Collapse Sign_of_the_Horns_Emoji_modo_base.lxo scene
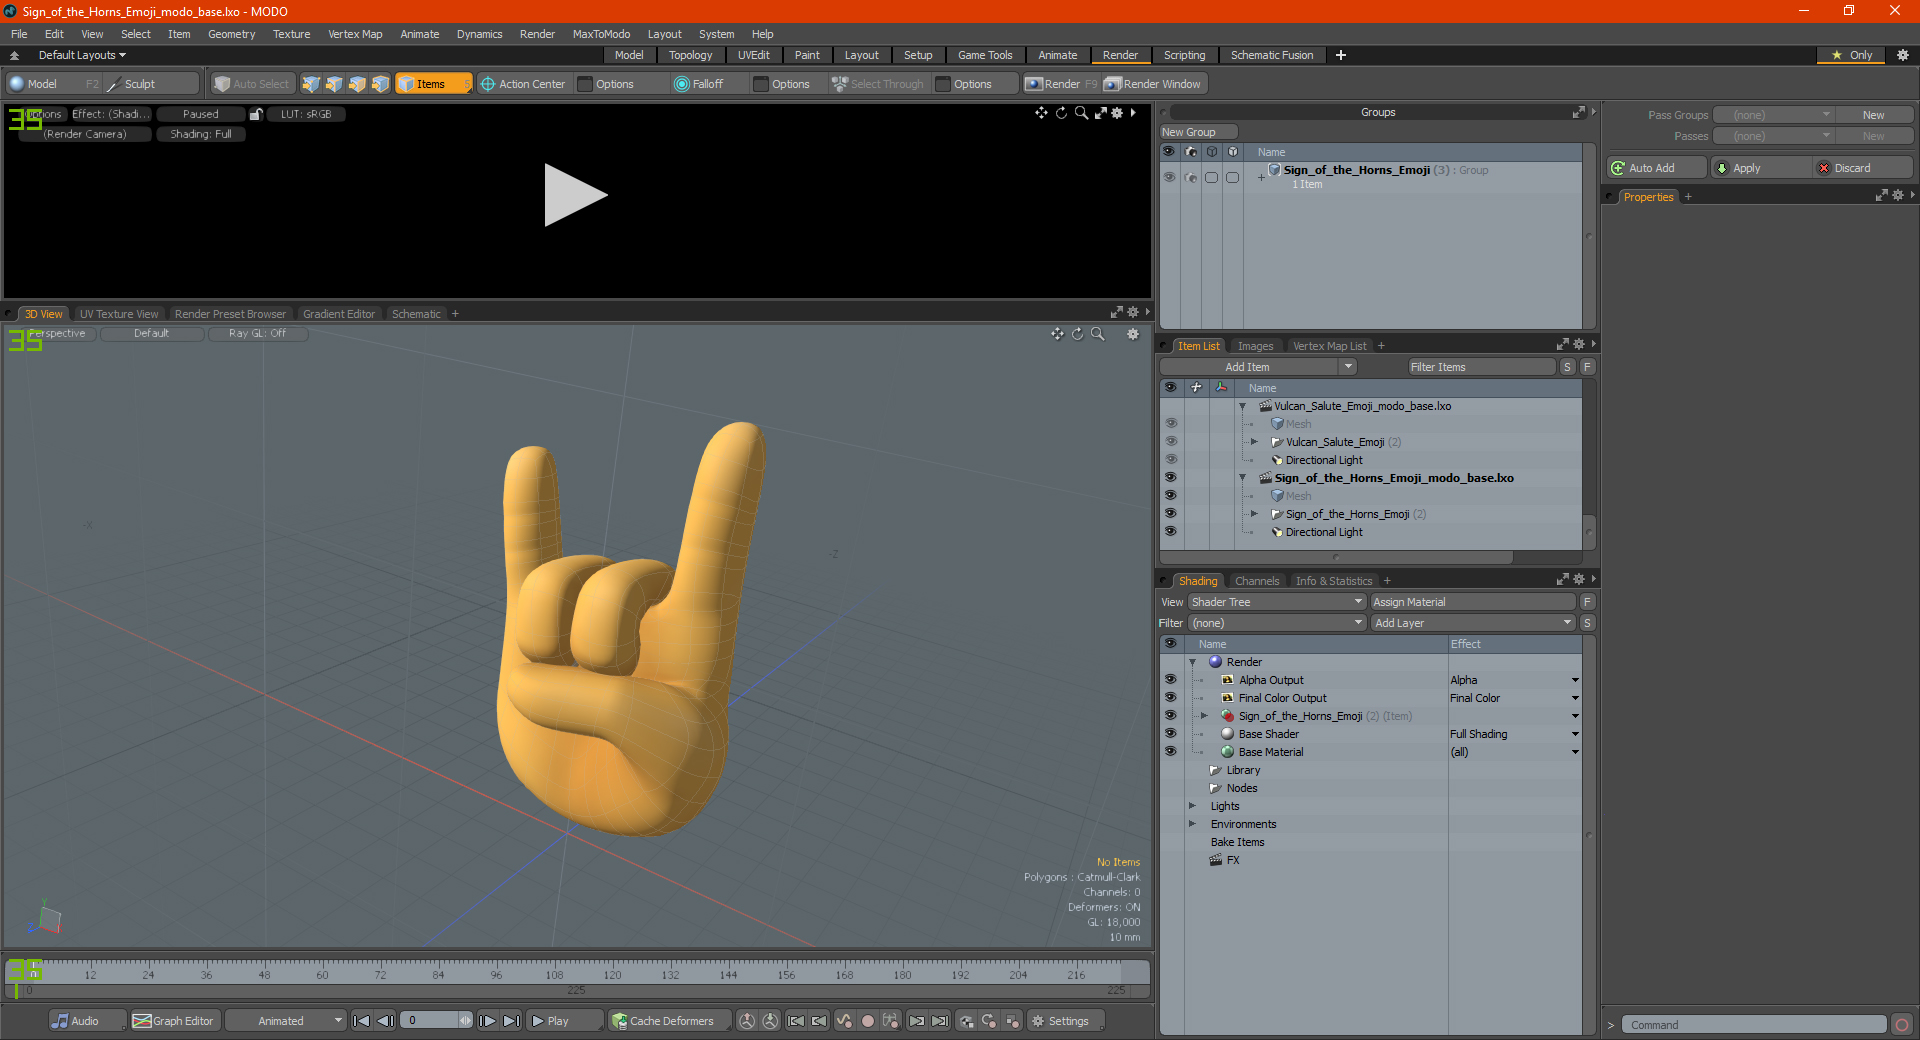This screenshot has height=1040, width=1920. pos(1243,478)
